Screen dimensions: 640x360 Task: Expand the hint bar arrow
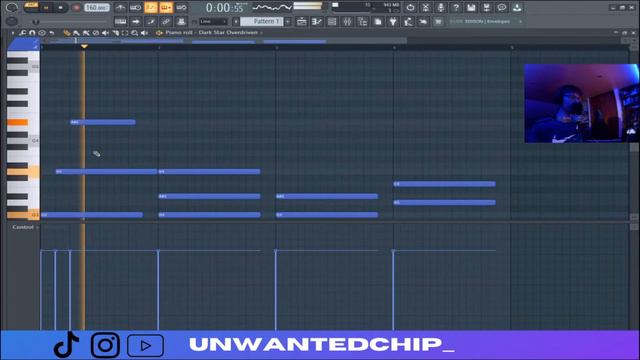pyautogui.click(x=521, y=21)
